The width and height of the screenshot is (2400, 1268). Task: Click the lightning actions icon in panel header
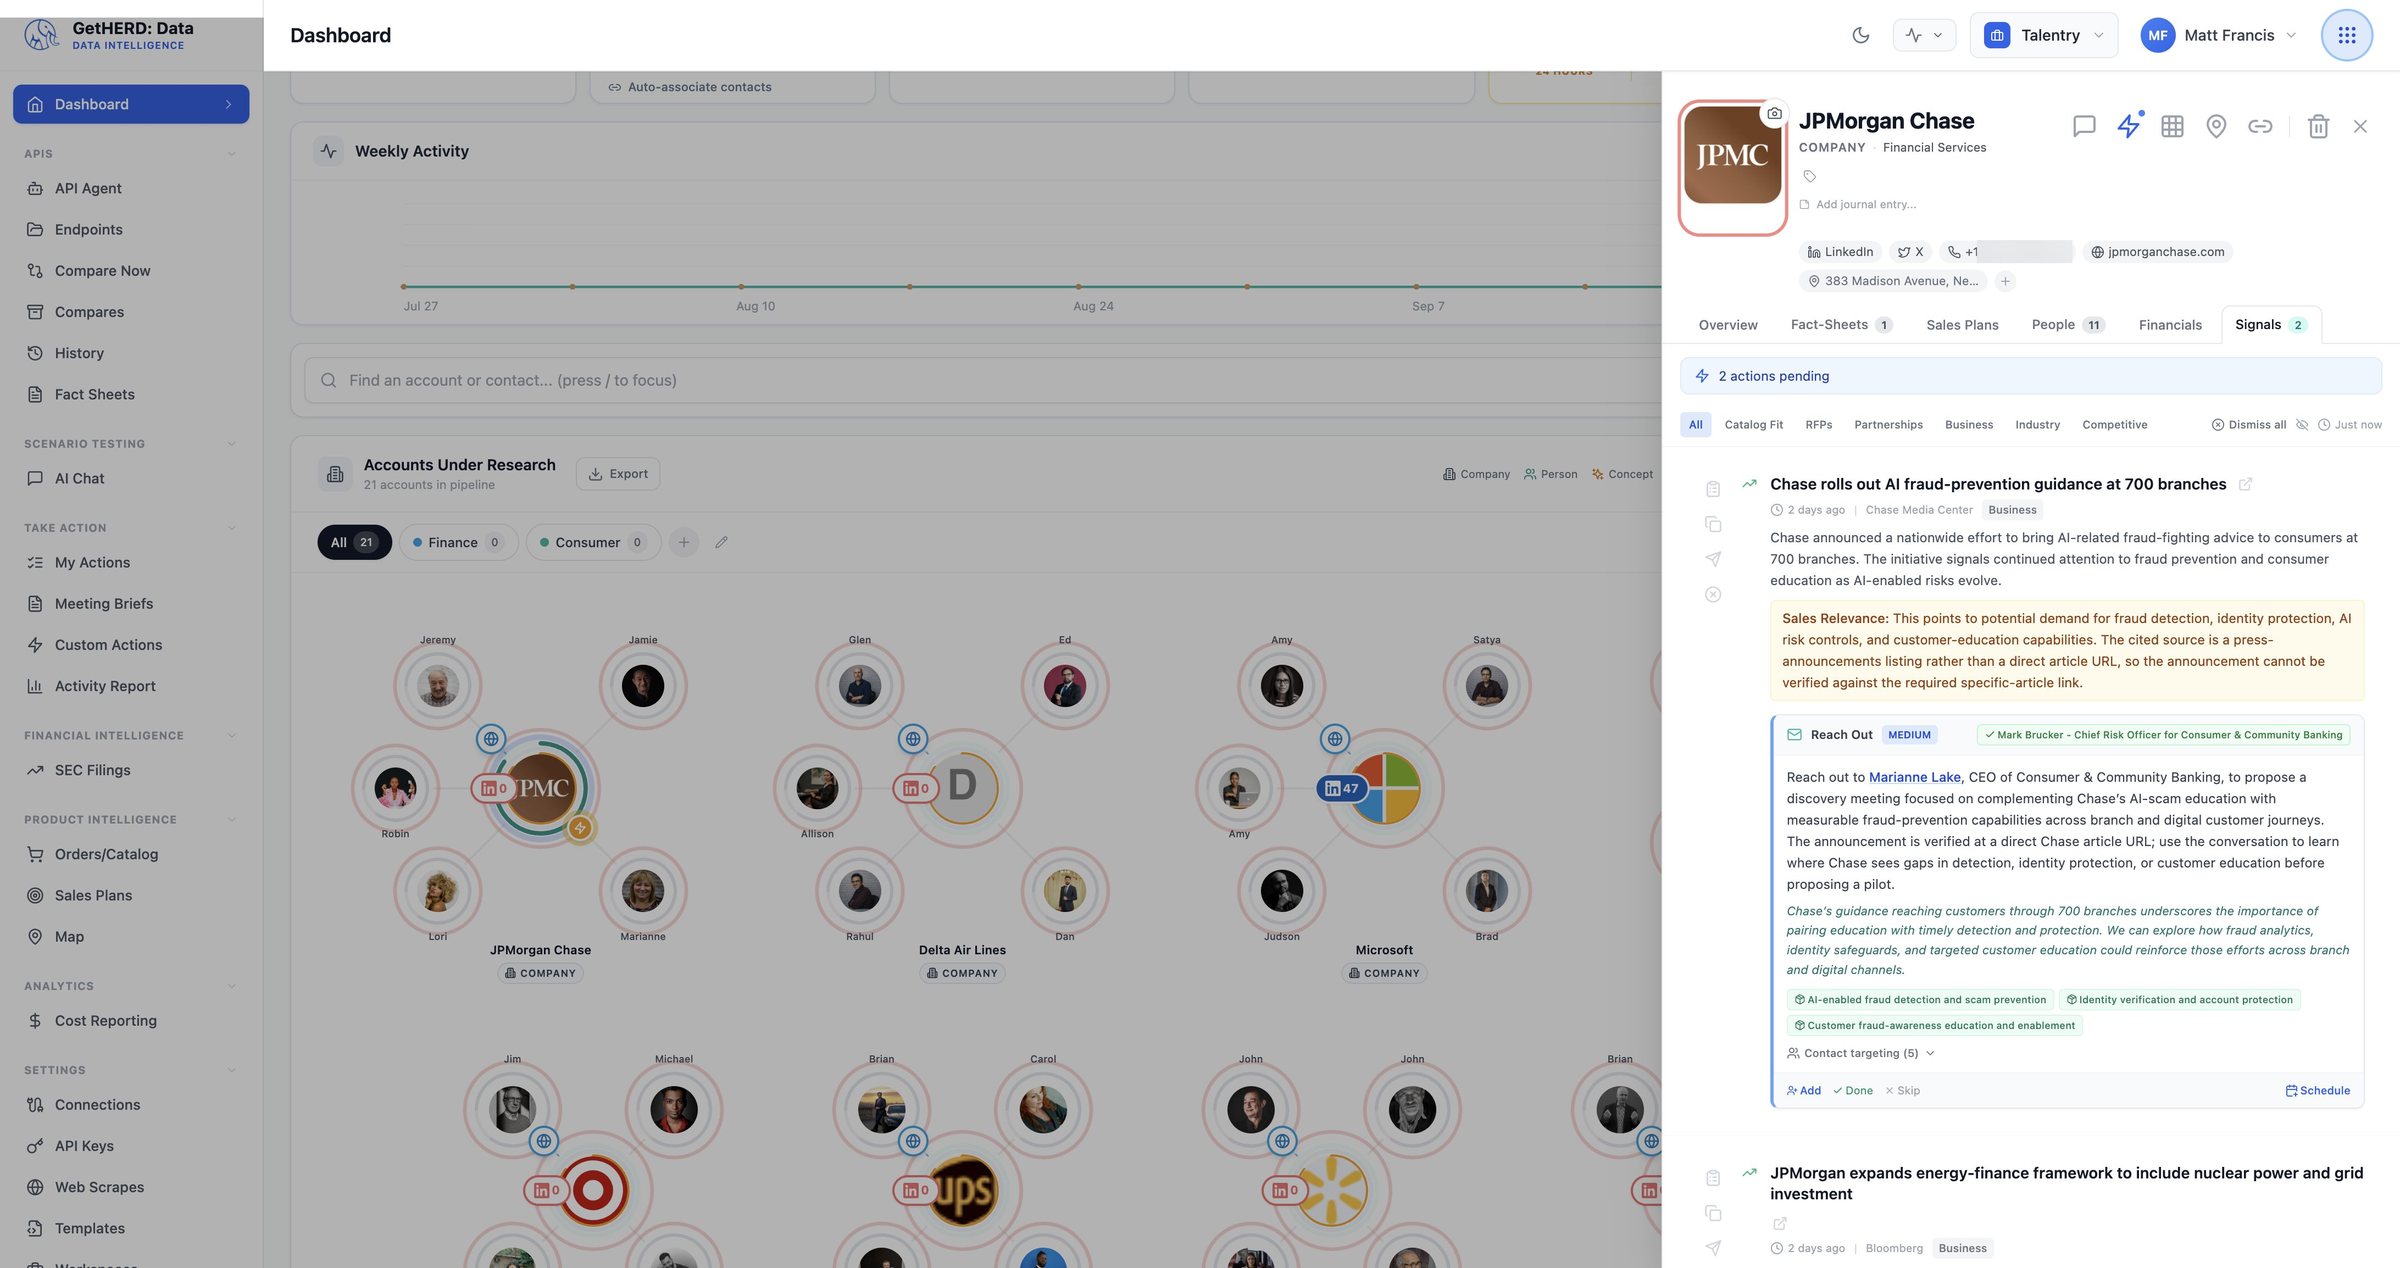[x=2128, y=126]
